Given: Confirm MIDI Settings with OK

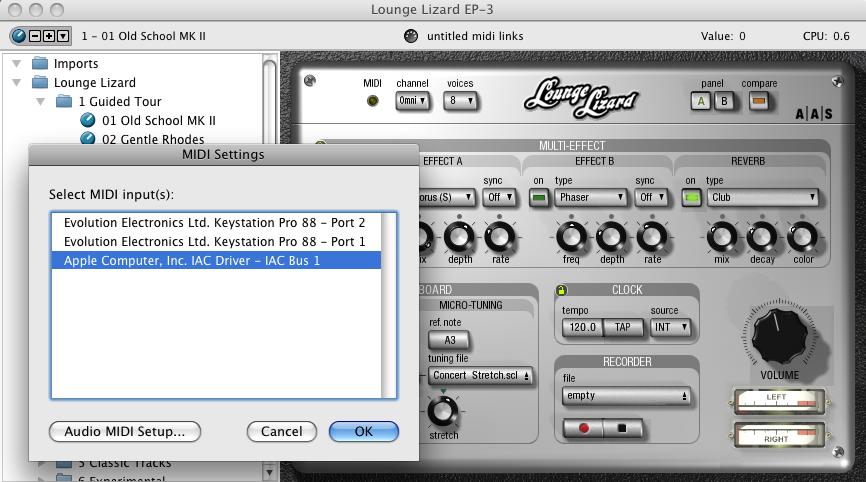Looking at the screenshot, I should (363, 431).
